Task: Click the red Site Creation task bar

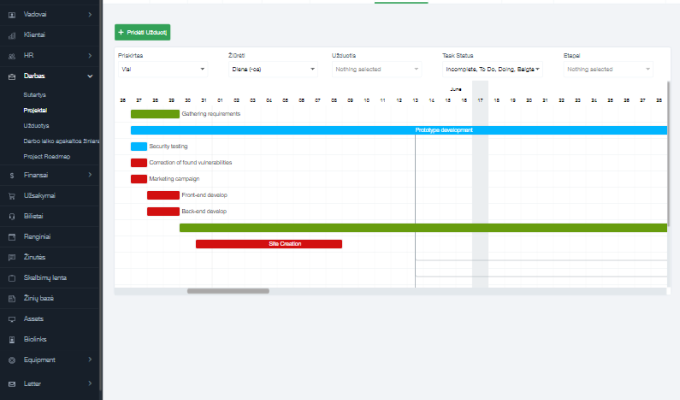Action: 269,244
